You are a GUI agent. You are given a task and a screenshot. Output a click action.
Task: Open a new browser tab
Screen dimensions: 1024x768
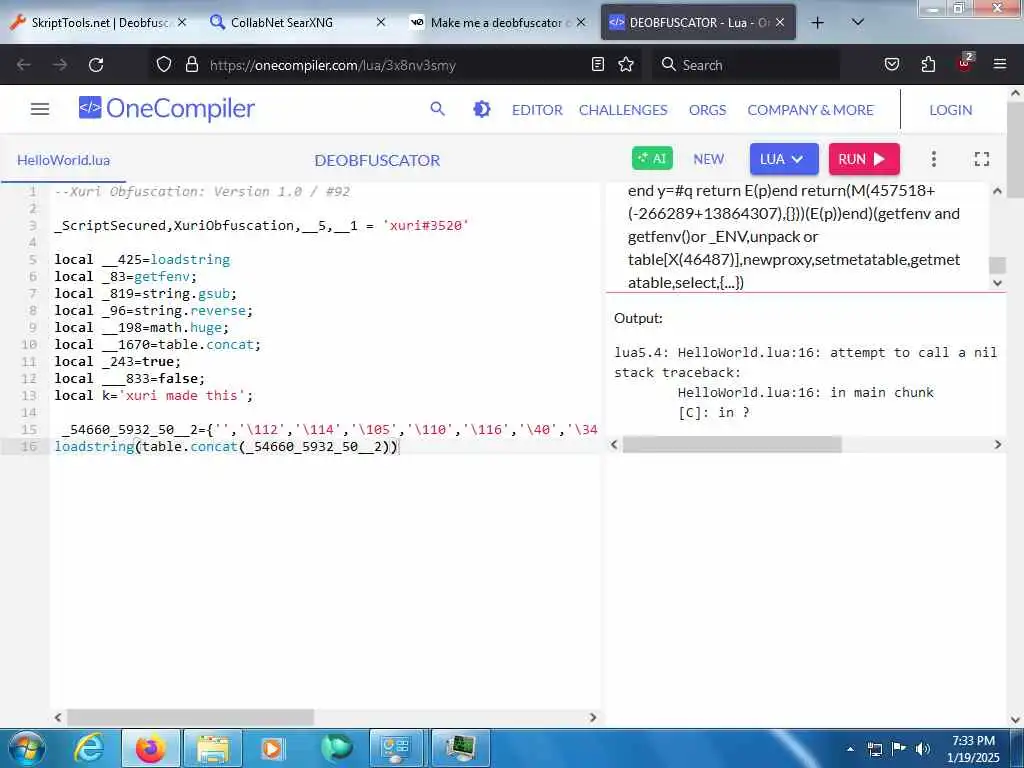818,23
